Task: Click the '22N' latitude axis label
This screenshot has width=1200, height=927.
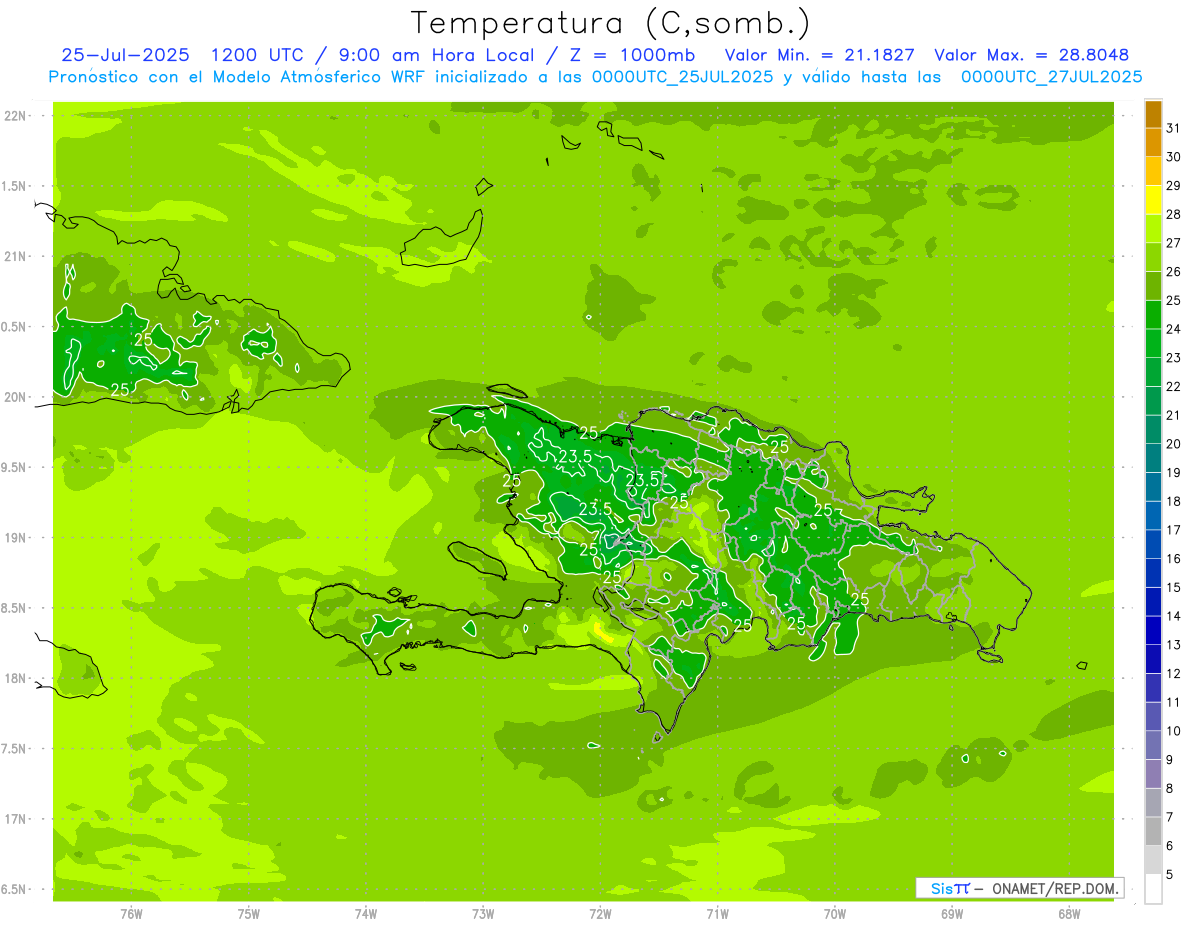Action: tap(16, 116)
